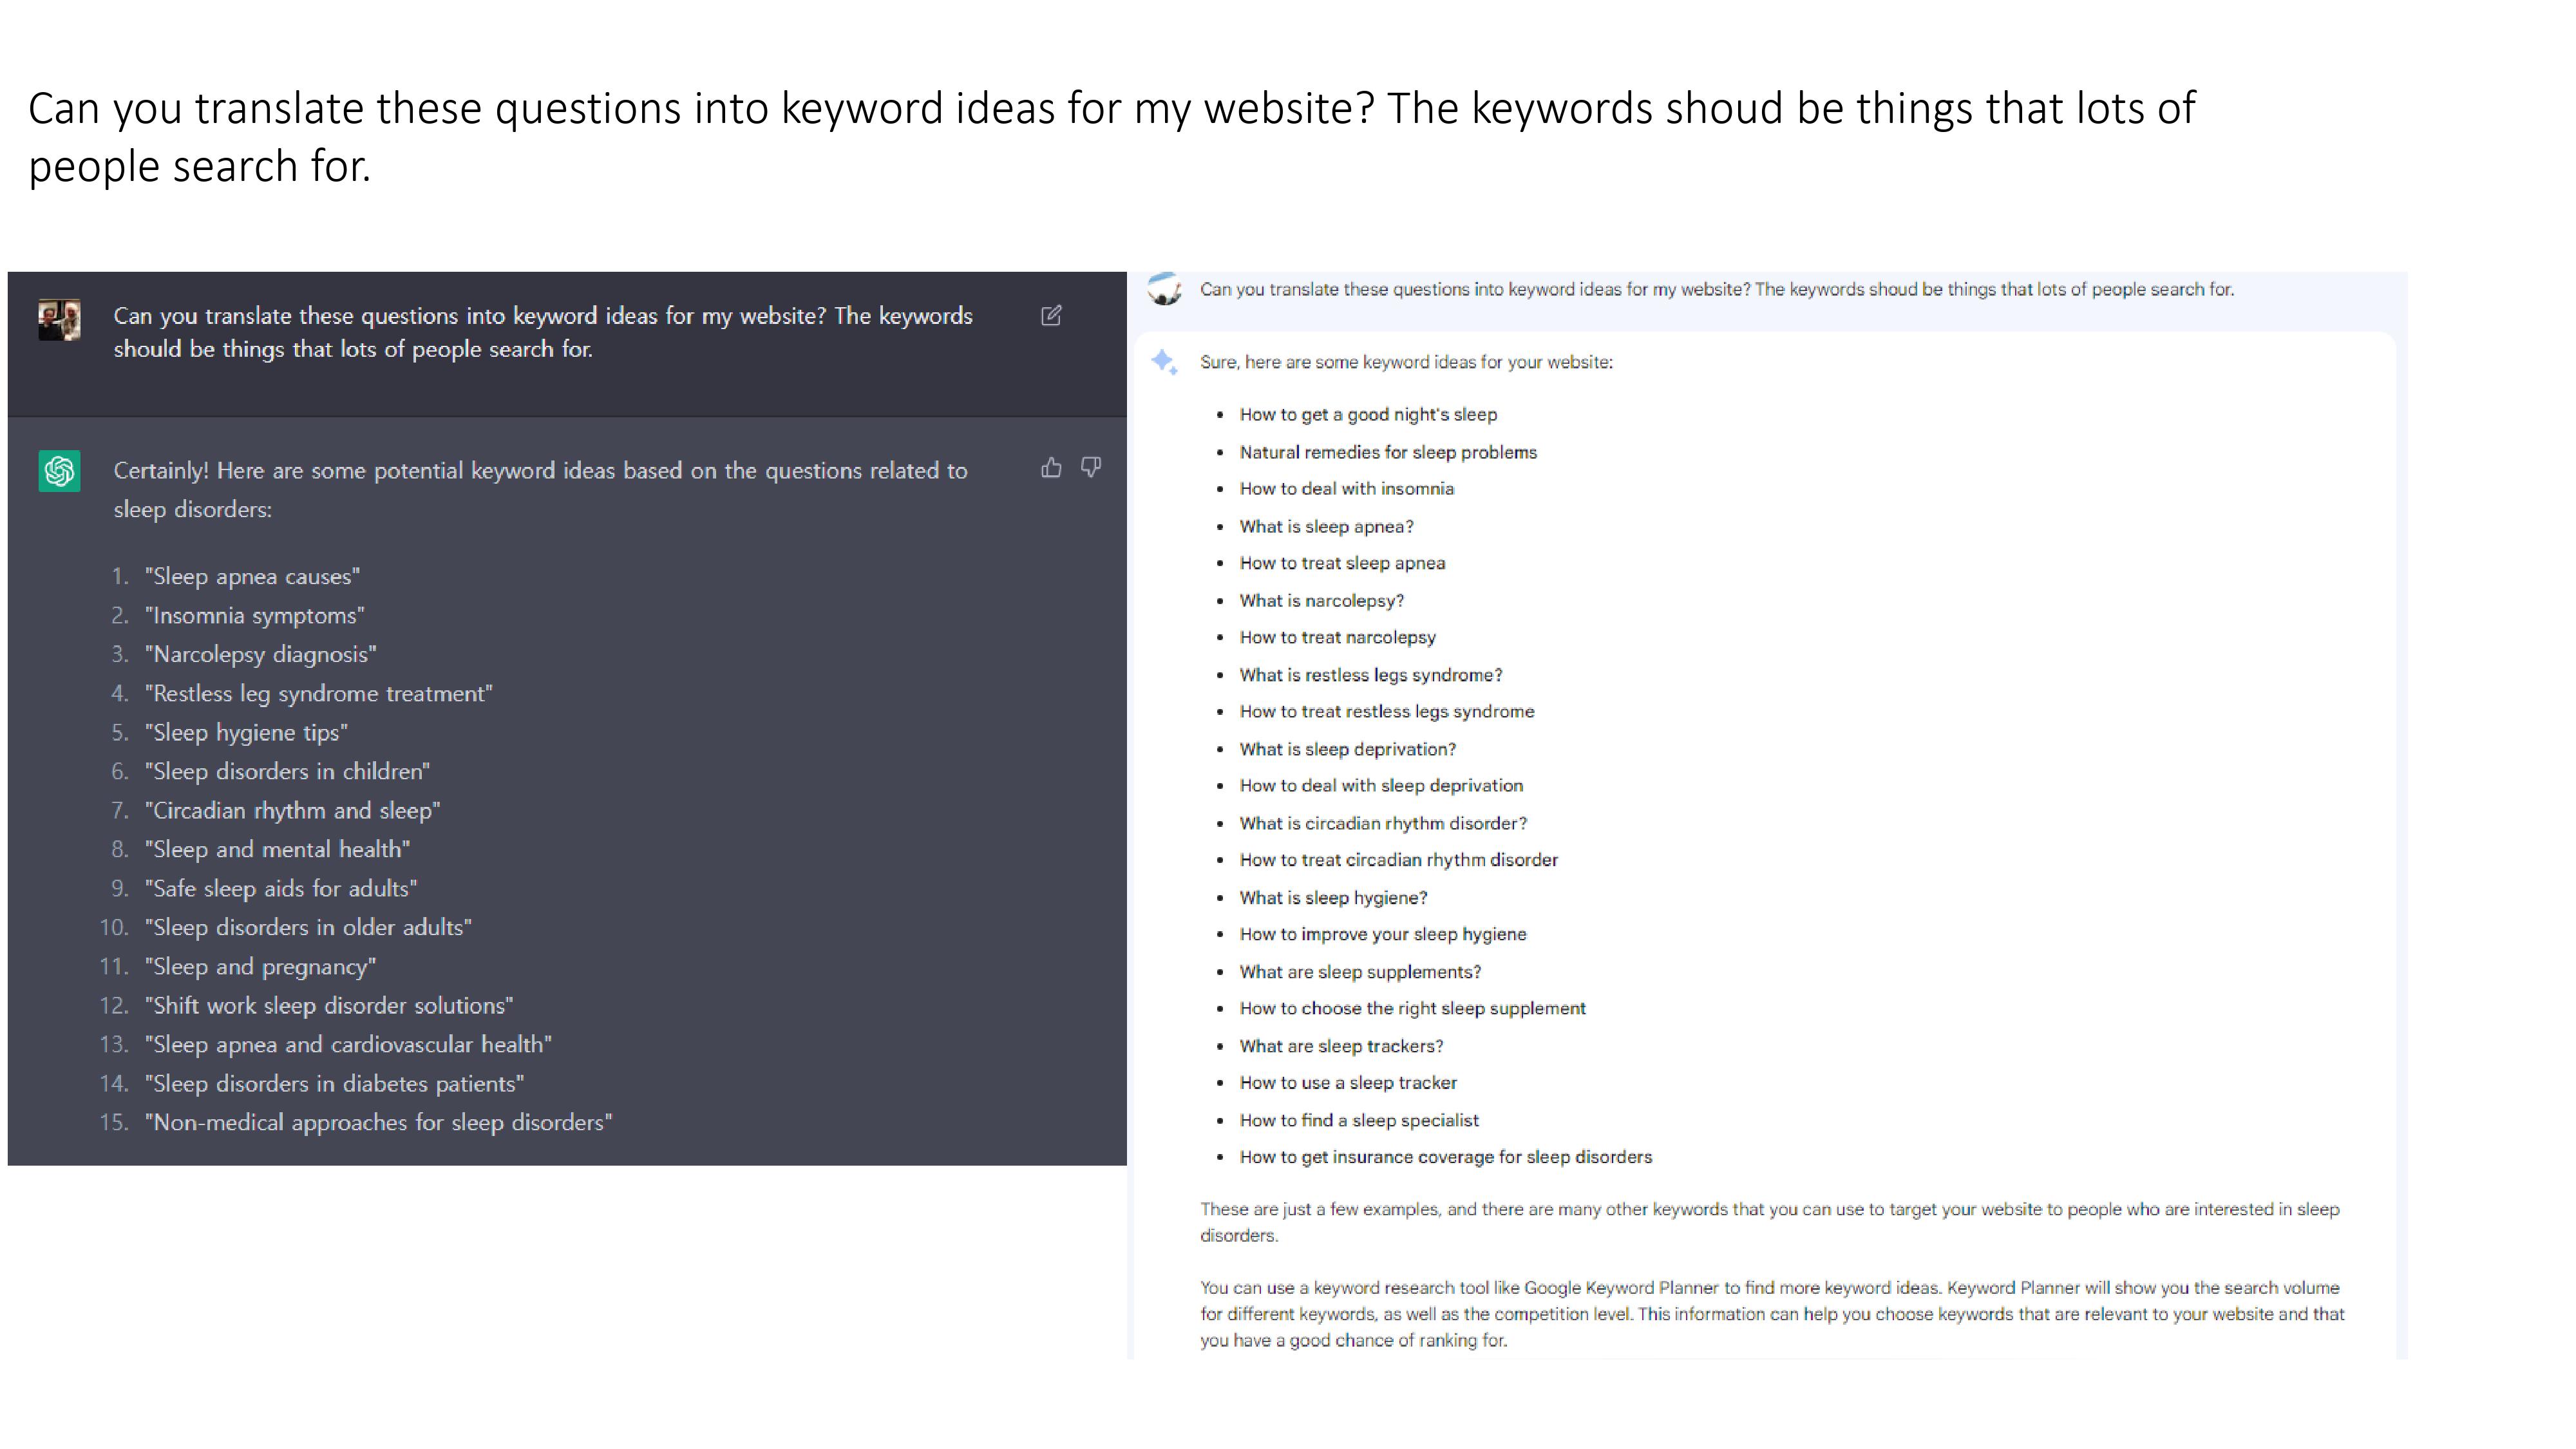This screenshot has height=1449, width=2576.
Task: Click "How to improve your sleep hygiene"
Action: point(1383,935)
